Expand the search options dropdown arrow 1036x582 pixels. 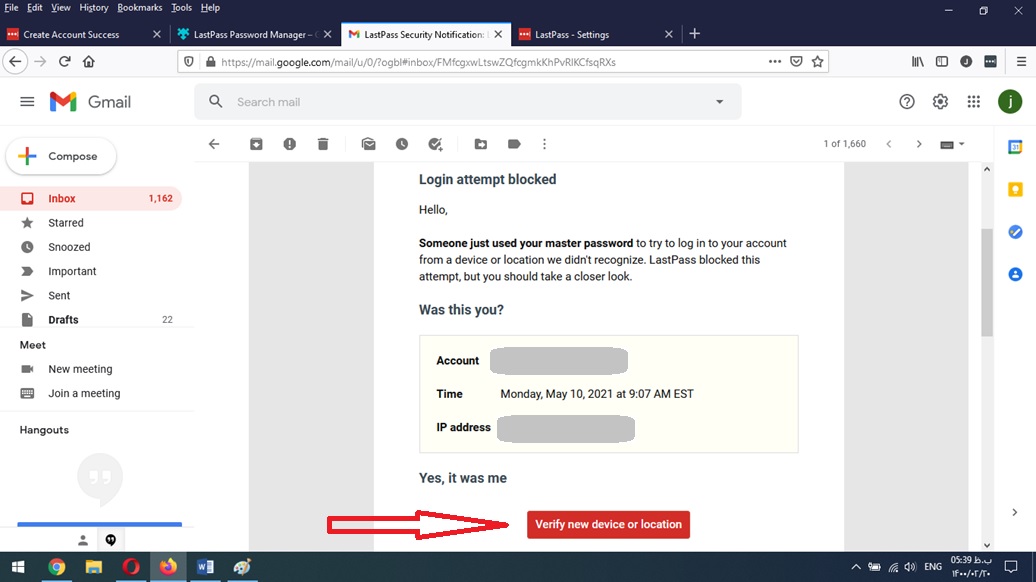pyautogui.click(x=720, y=102)
